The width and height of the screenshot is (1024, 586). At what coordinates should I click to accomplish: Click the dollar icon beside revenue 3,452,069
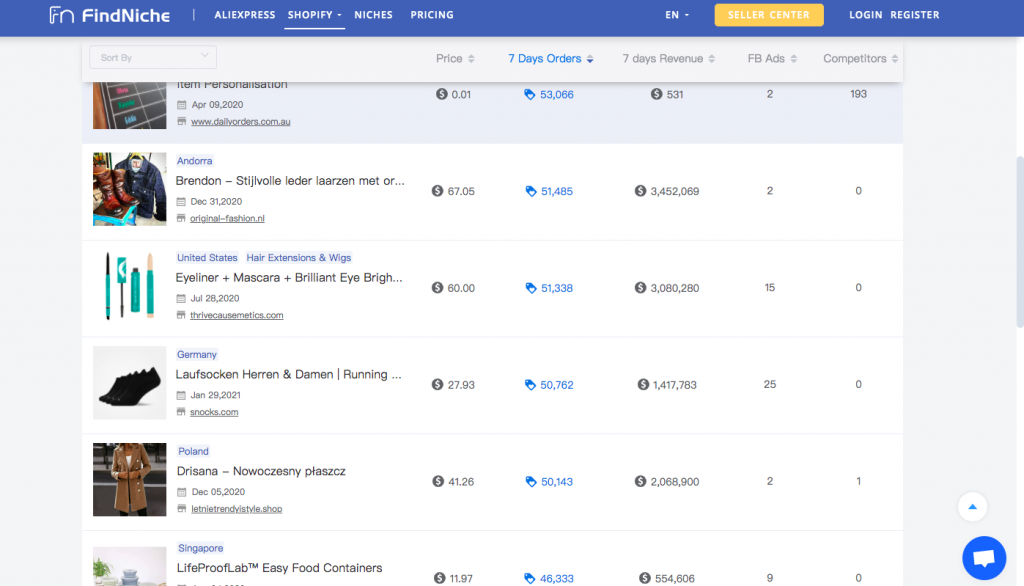pos(640,191)
